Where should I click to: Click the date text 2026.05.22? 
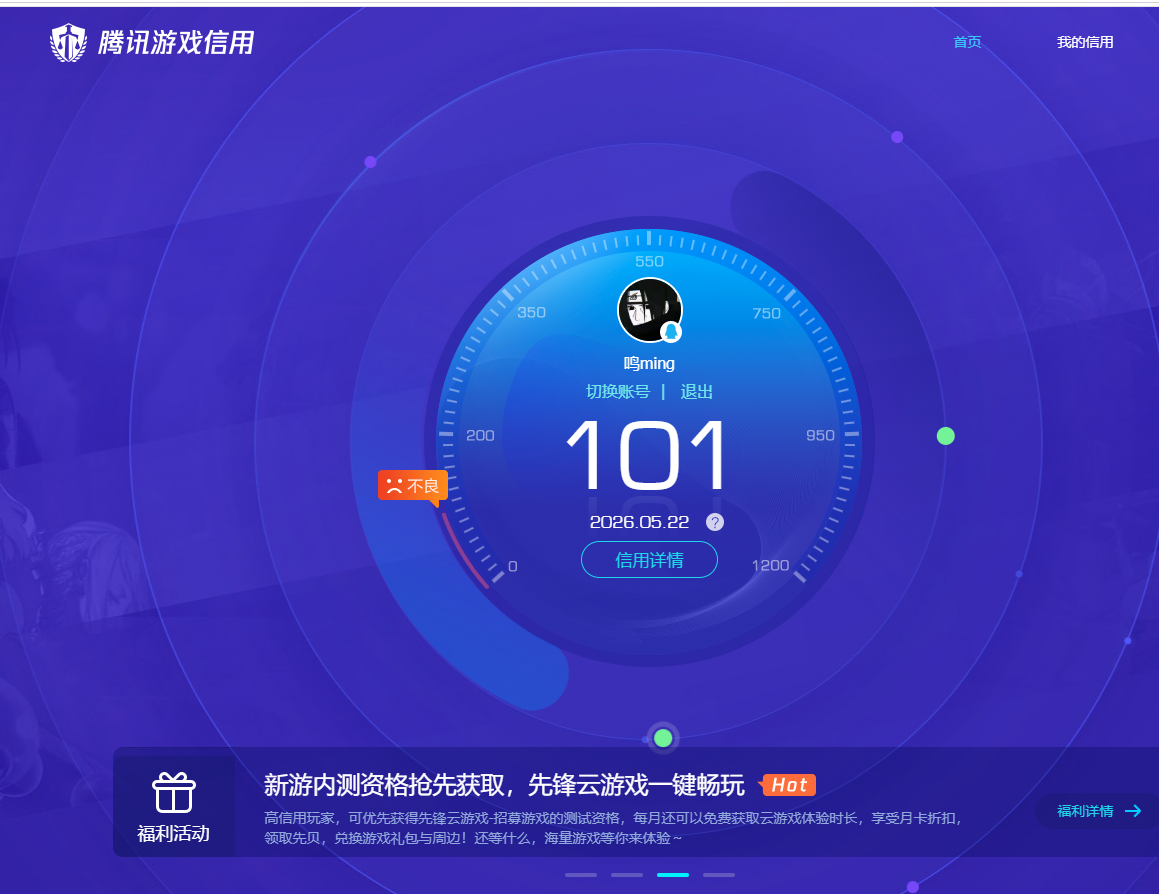[x=639, y=522]
